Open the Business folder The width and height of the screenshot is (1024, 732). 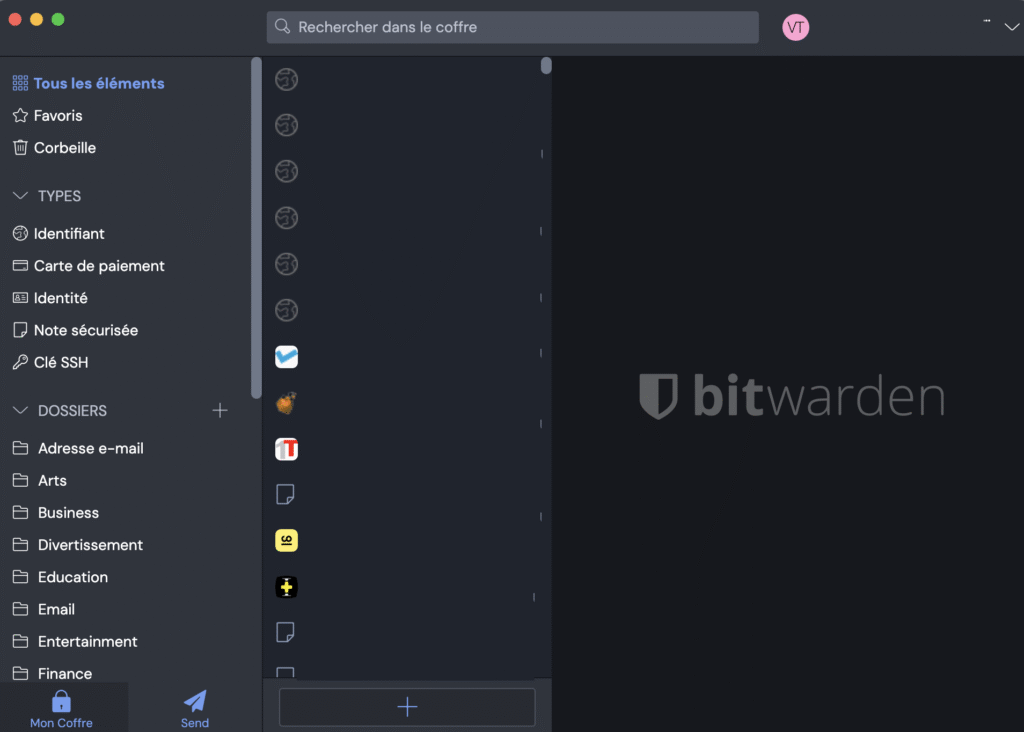(x=56, y=513)
